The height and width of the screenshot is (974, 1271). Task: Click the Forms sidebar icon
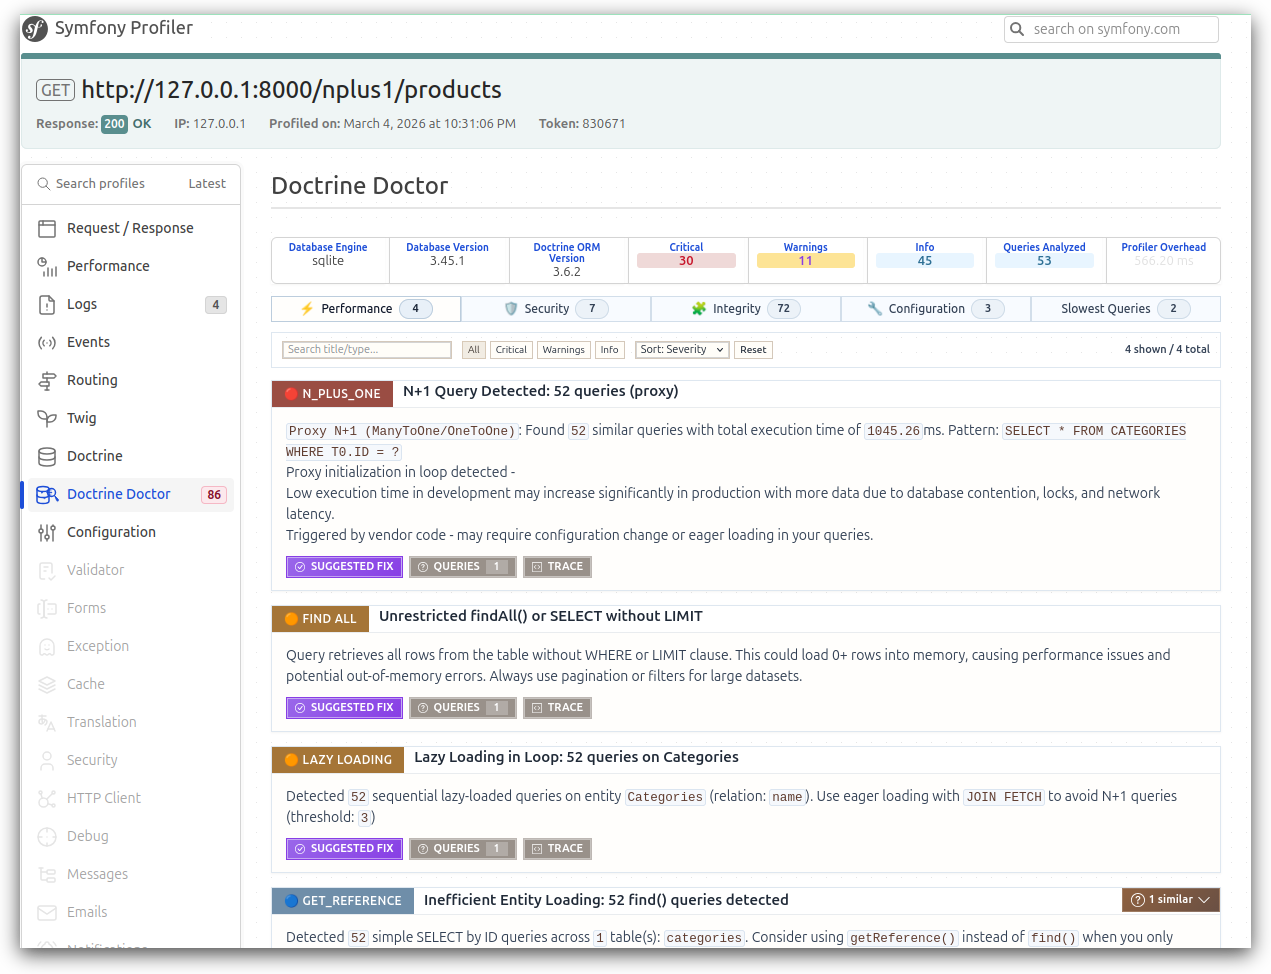pyautogui.click(x=47, y=608)
